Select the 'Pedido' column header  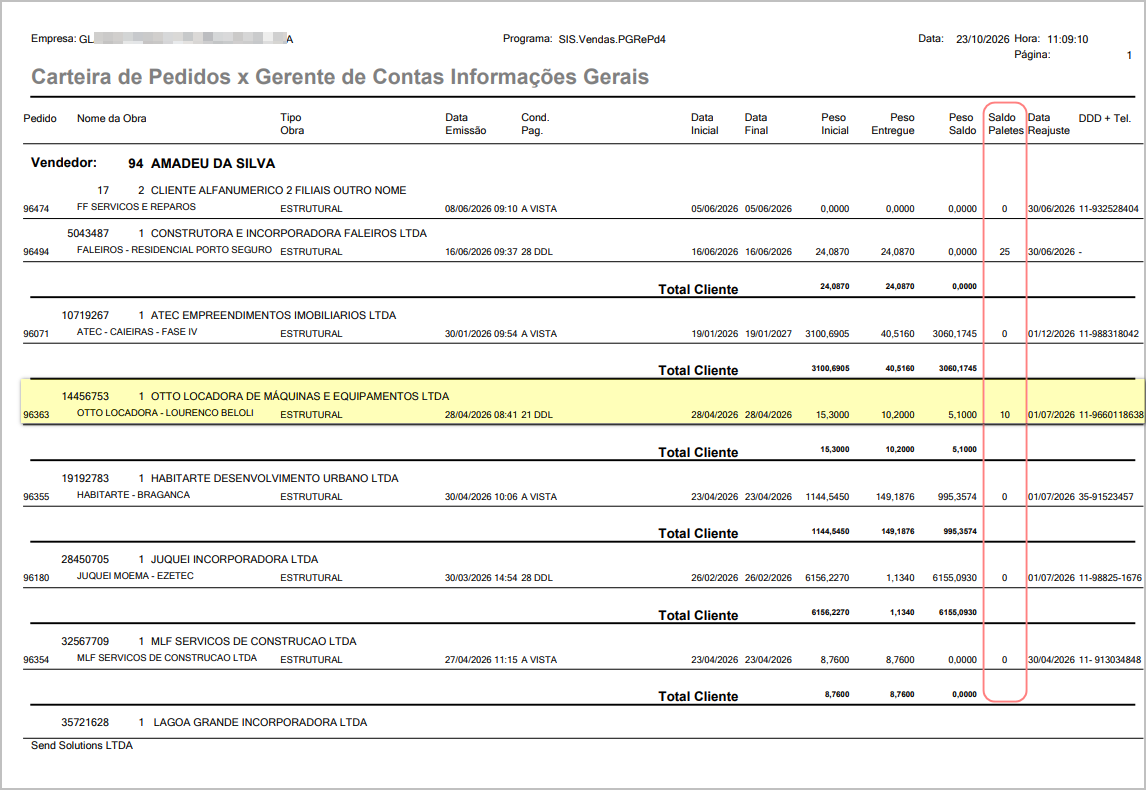click(x=39, y=118)
